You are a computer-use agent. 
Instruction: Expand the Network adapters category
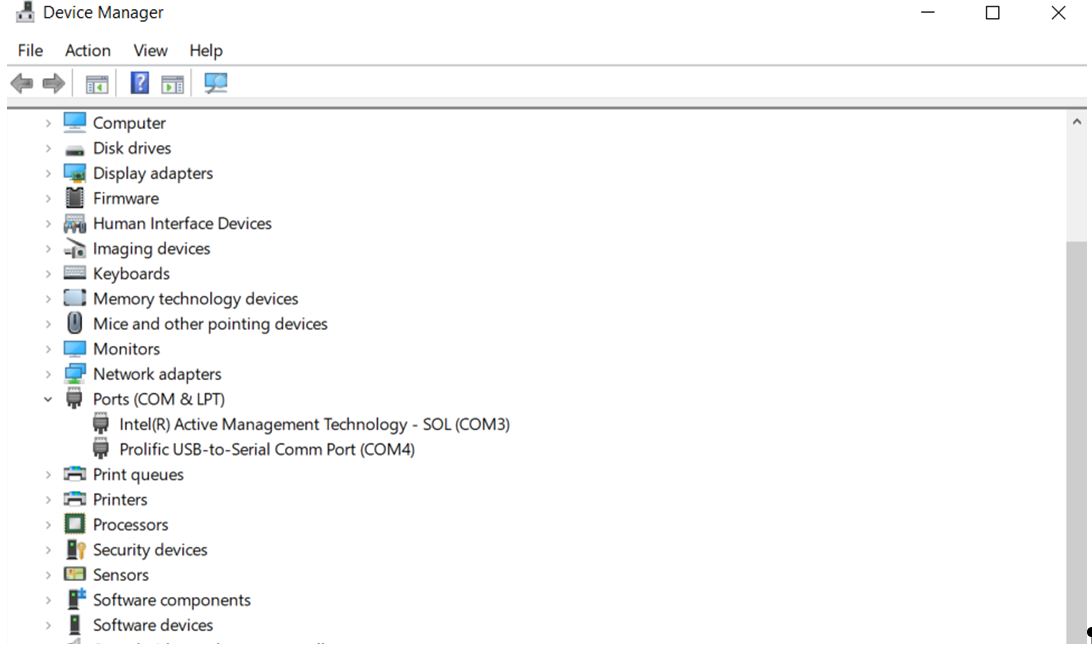[47, 374]
